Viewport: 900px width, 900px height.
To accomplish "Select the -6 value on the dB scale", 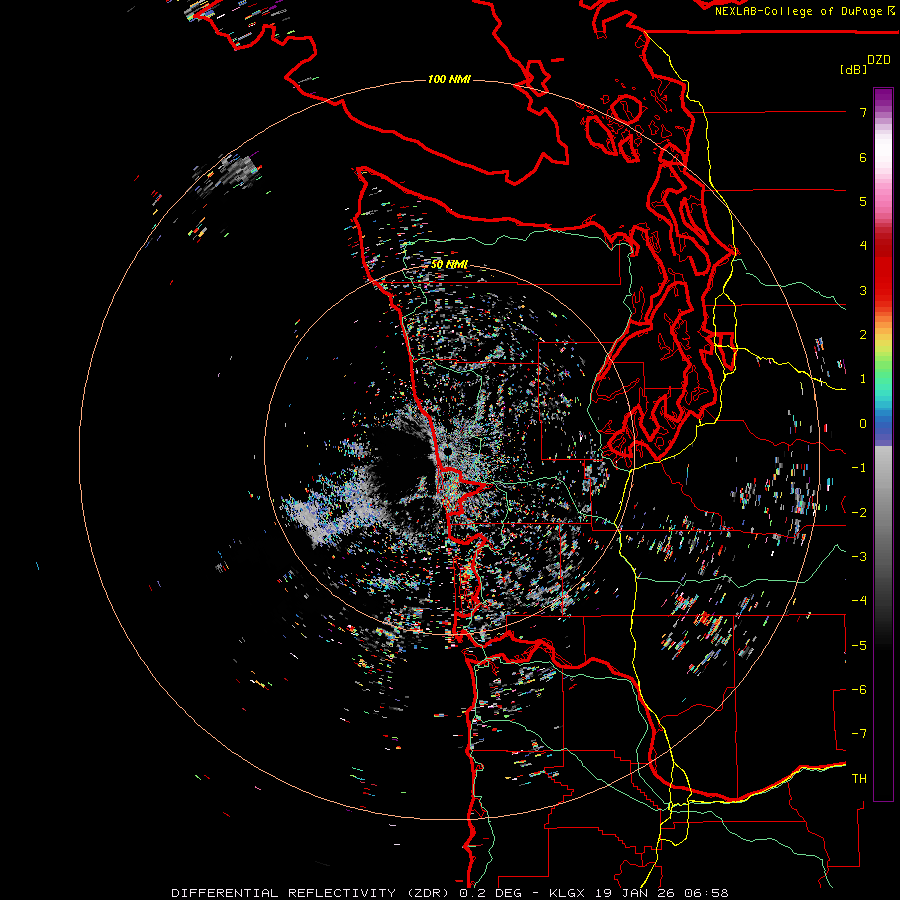I will 859,689.
